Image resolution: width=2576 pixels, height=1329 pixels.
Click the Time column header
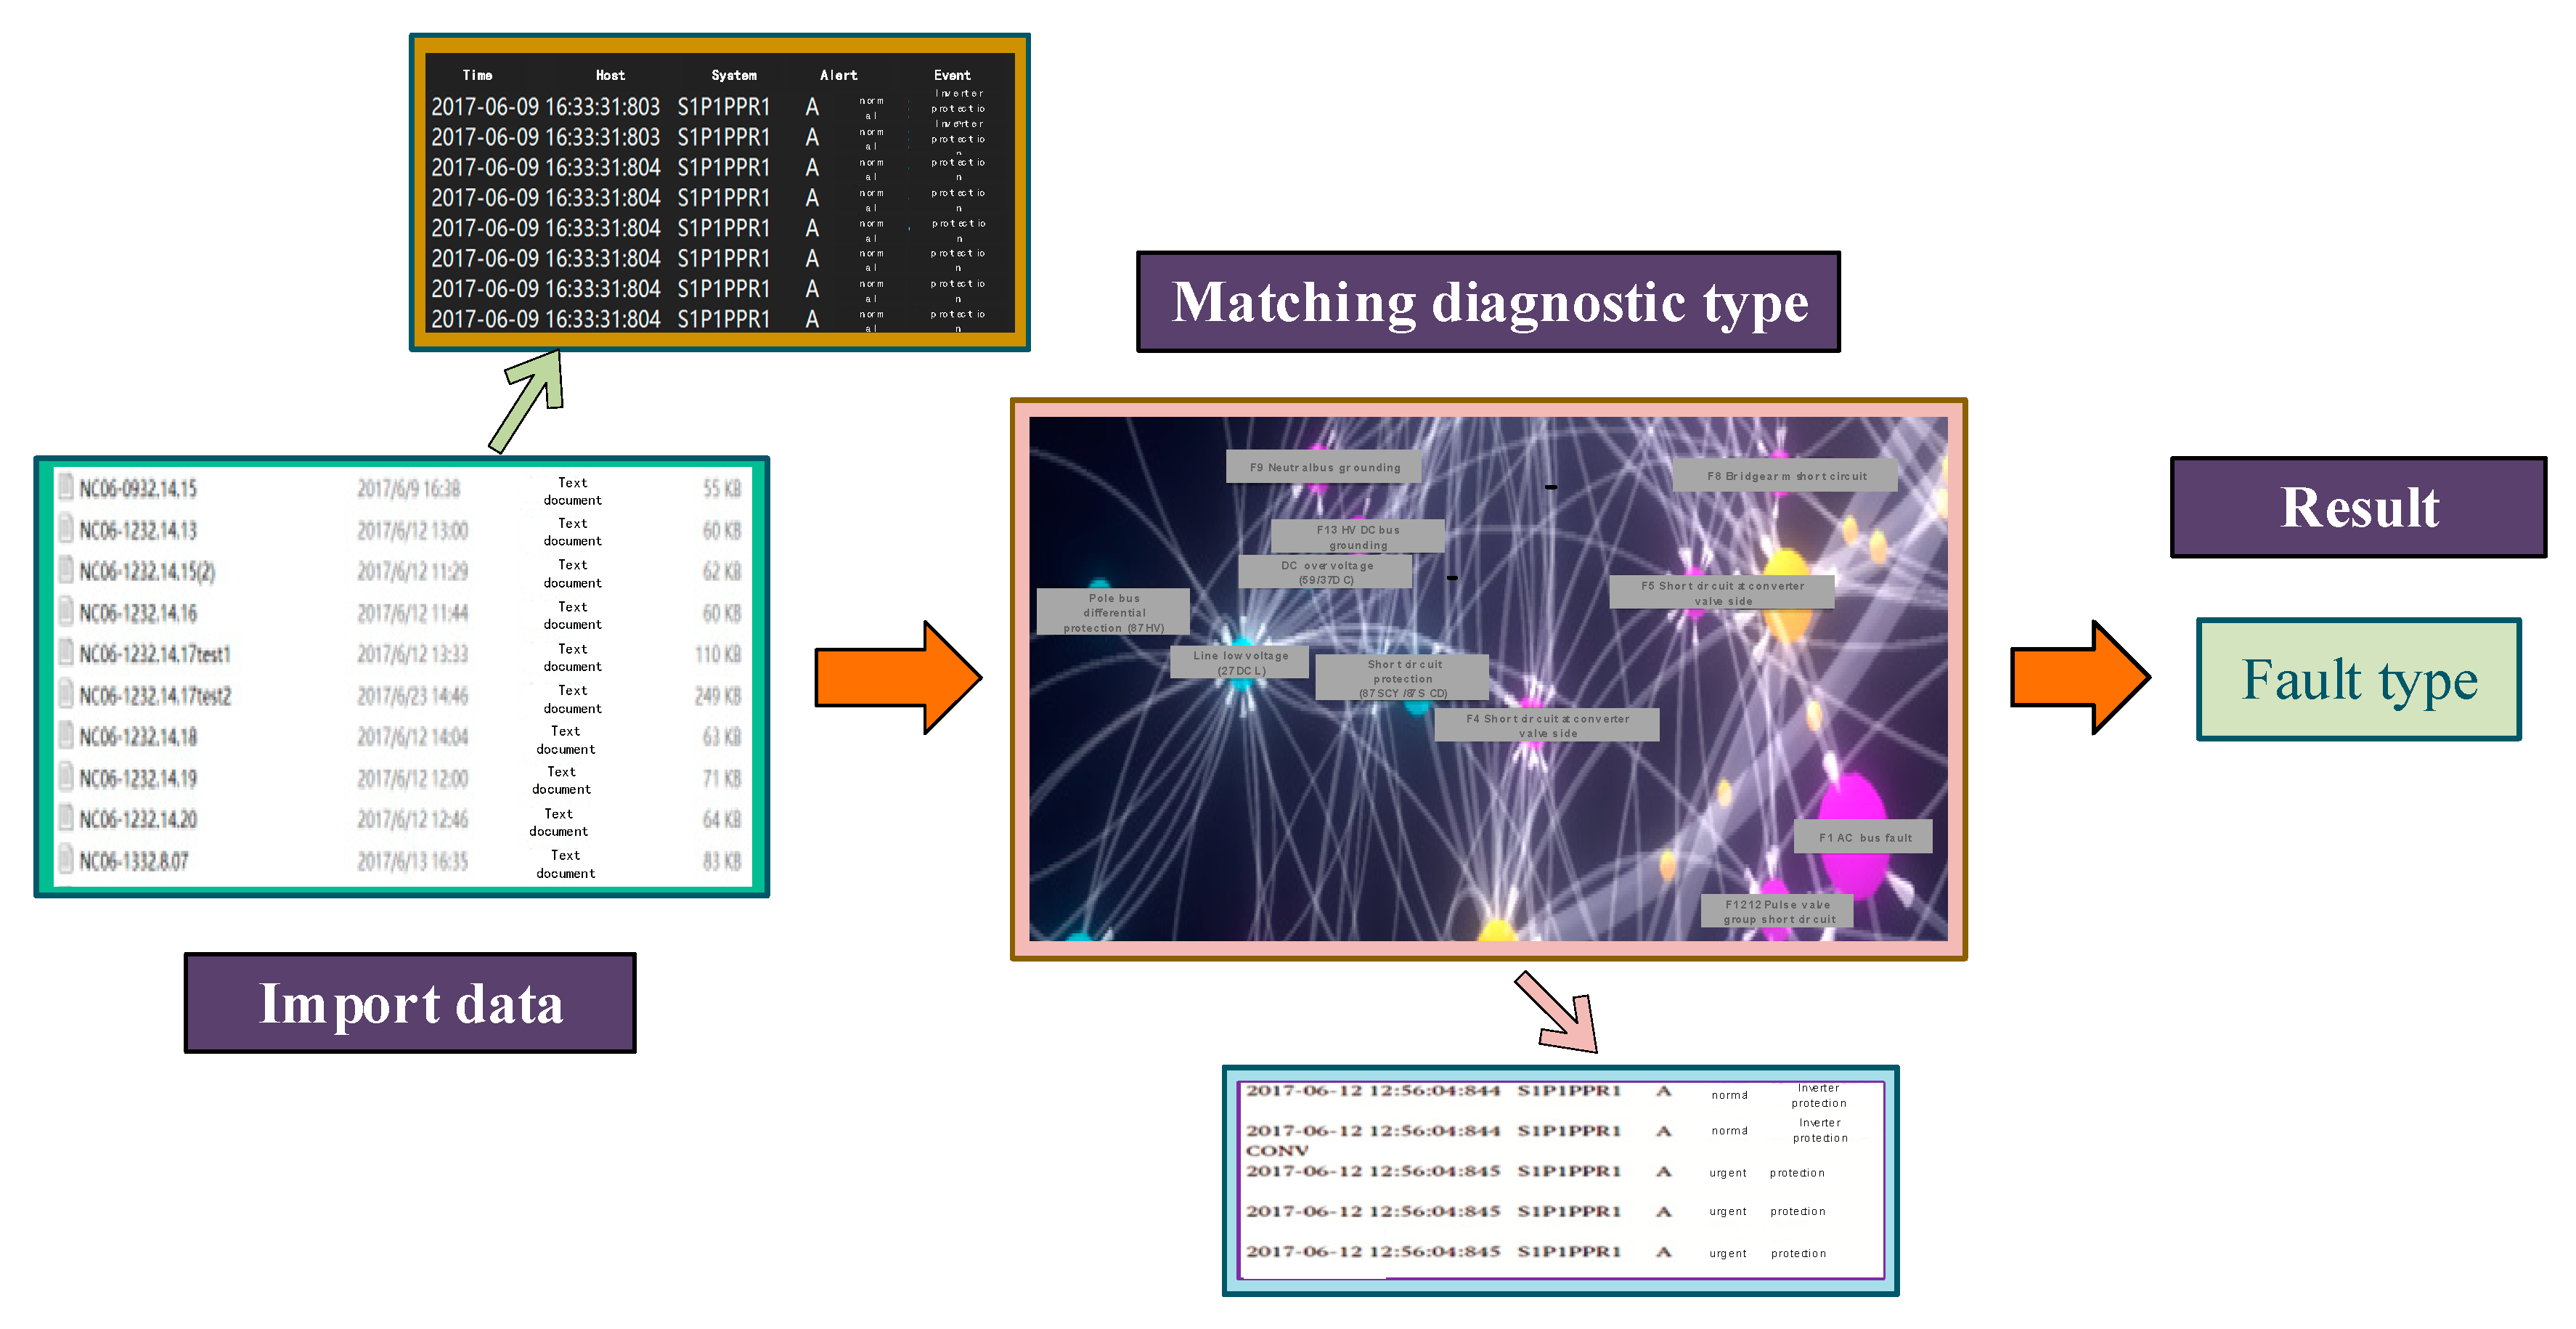477,75
